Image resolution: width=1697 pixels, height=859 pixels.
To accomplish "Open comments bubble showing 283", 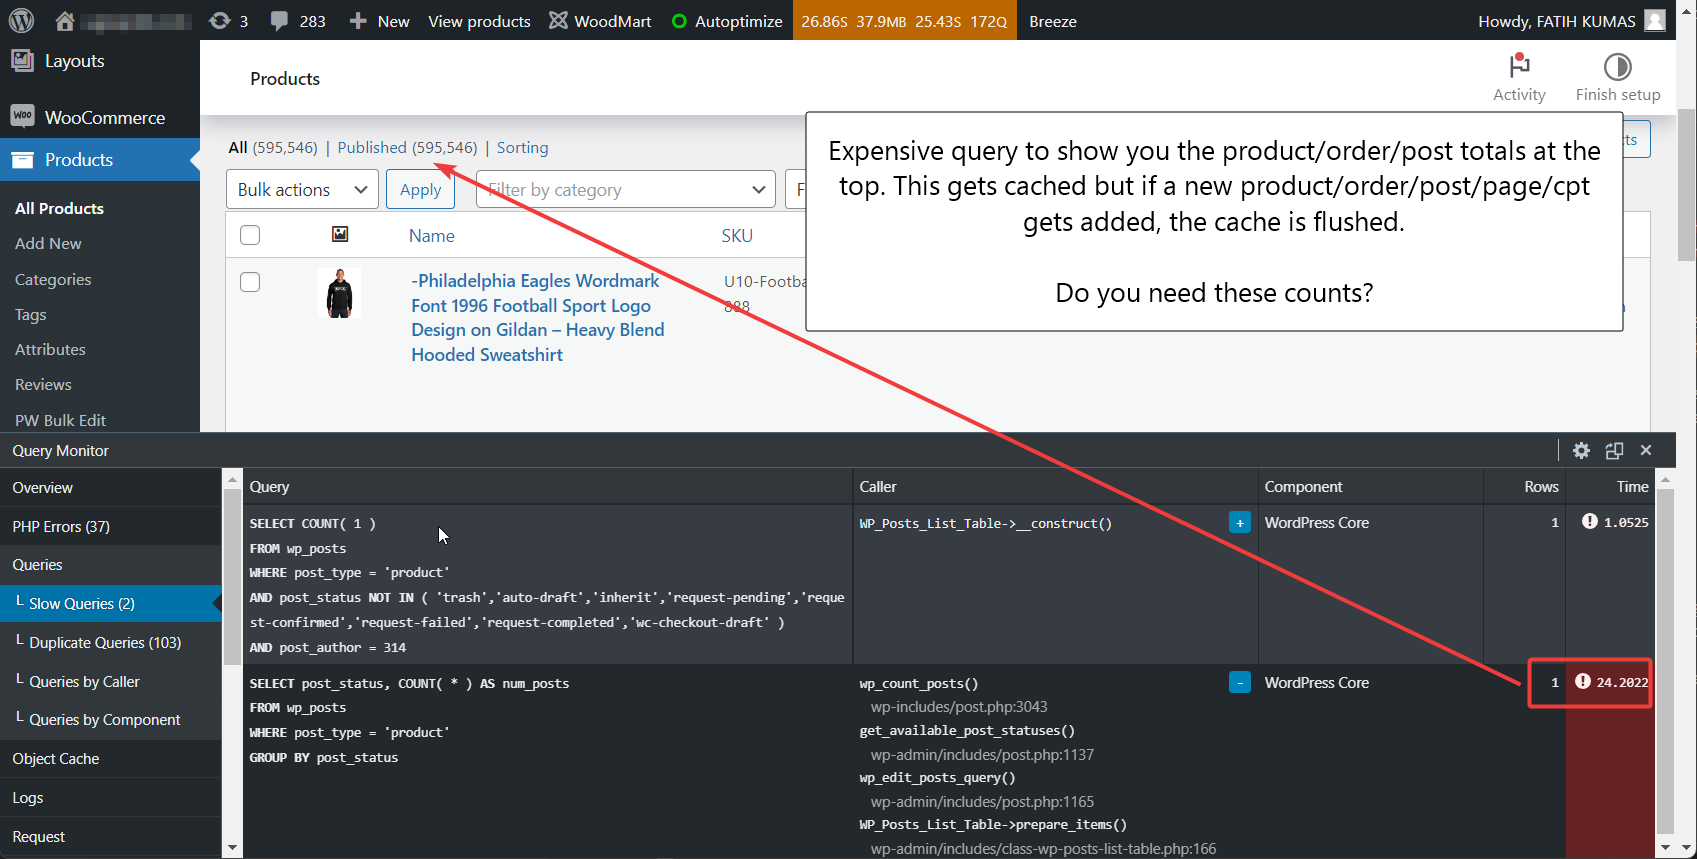I will pyautogui.click(x=279, y=21).
